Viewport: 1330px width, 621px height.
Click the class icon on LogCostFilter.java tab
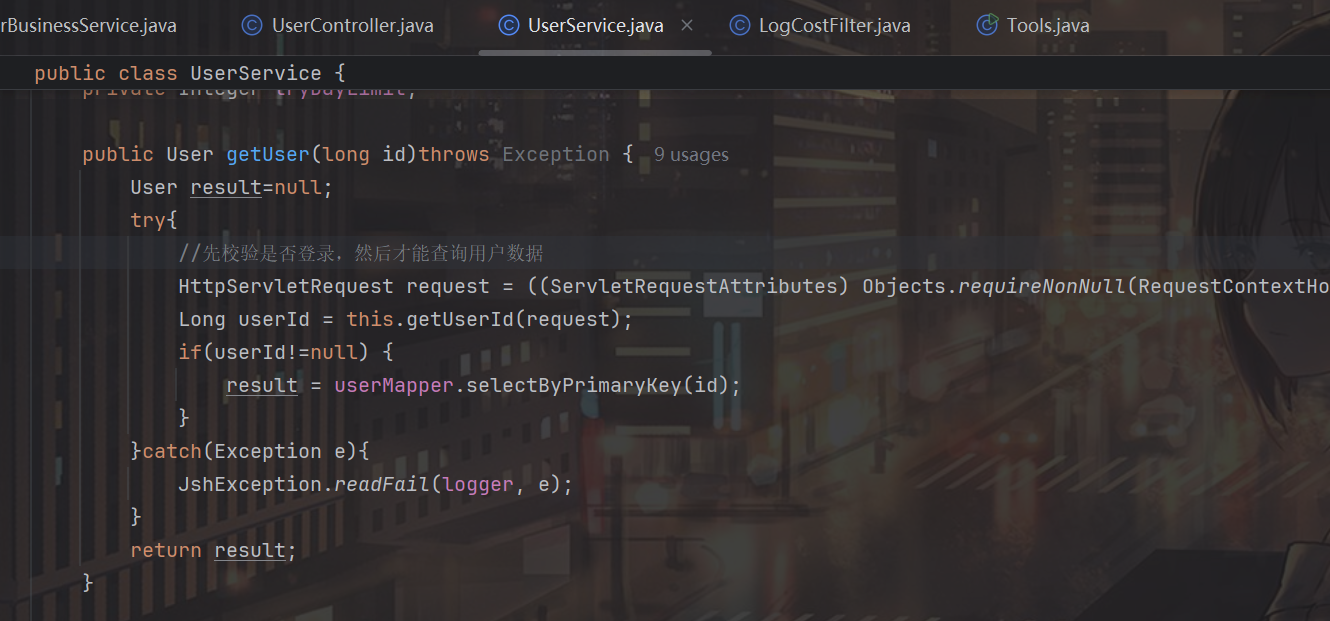(739, 25)
